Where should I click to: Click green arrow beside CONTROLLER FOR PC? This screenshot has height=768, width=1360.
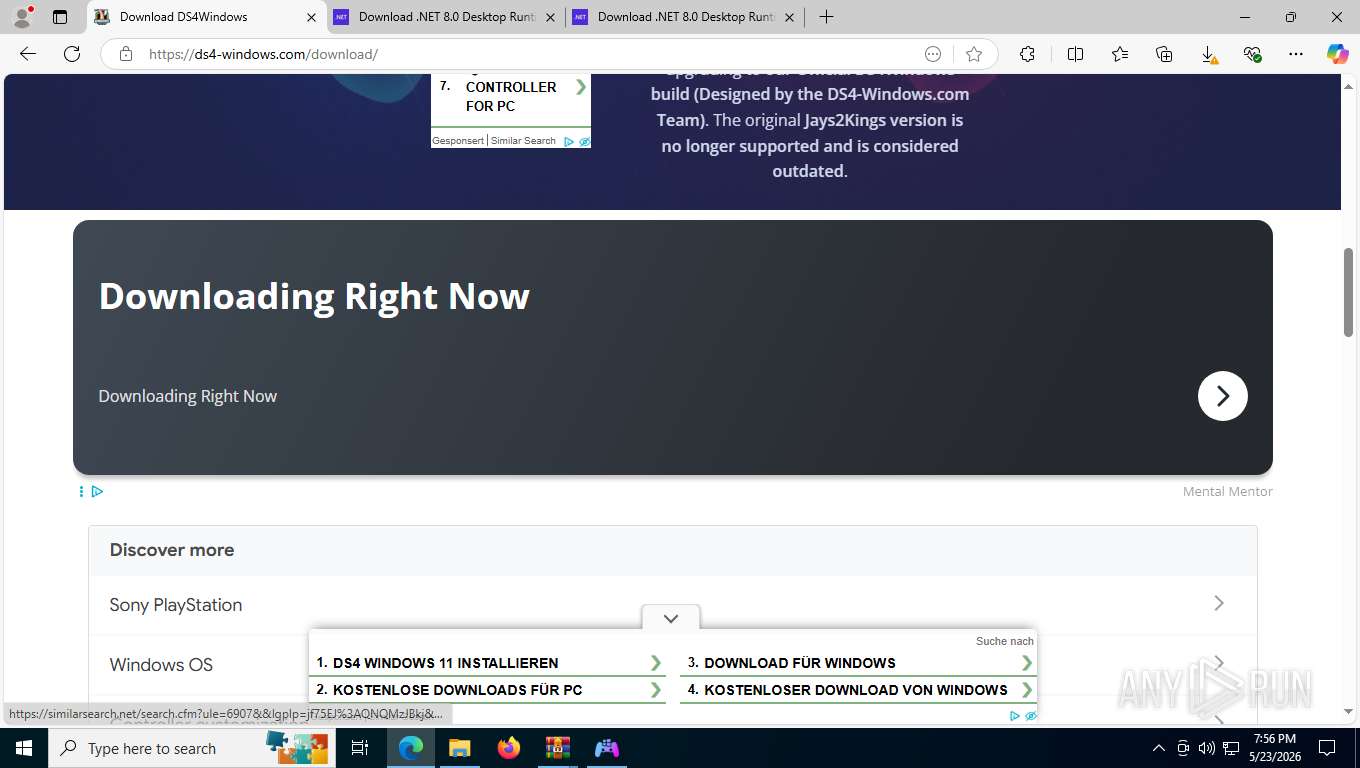pos(581,87)
